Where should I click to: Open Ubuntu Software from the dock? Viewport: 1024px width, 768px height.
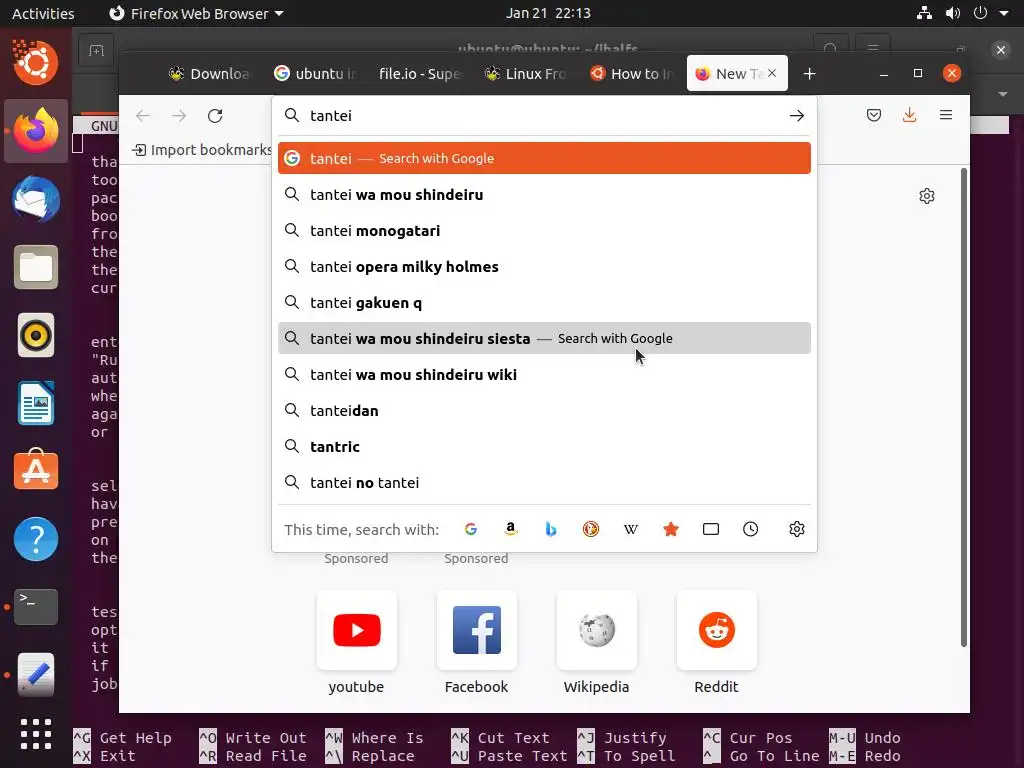pos(36,470)
